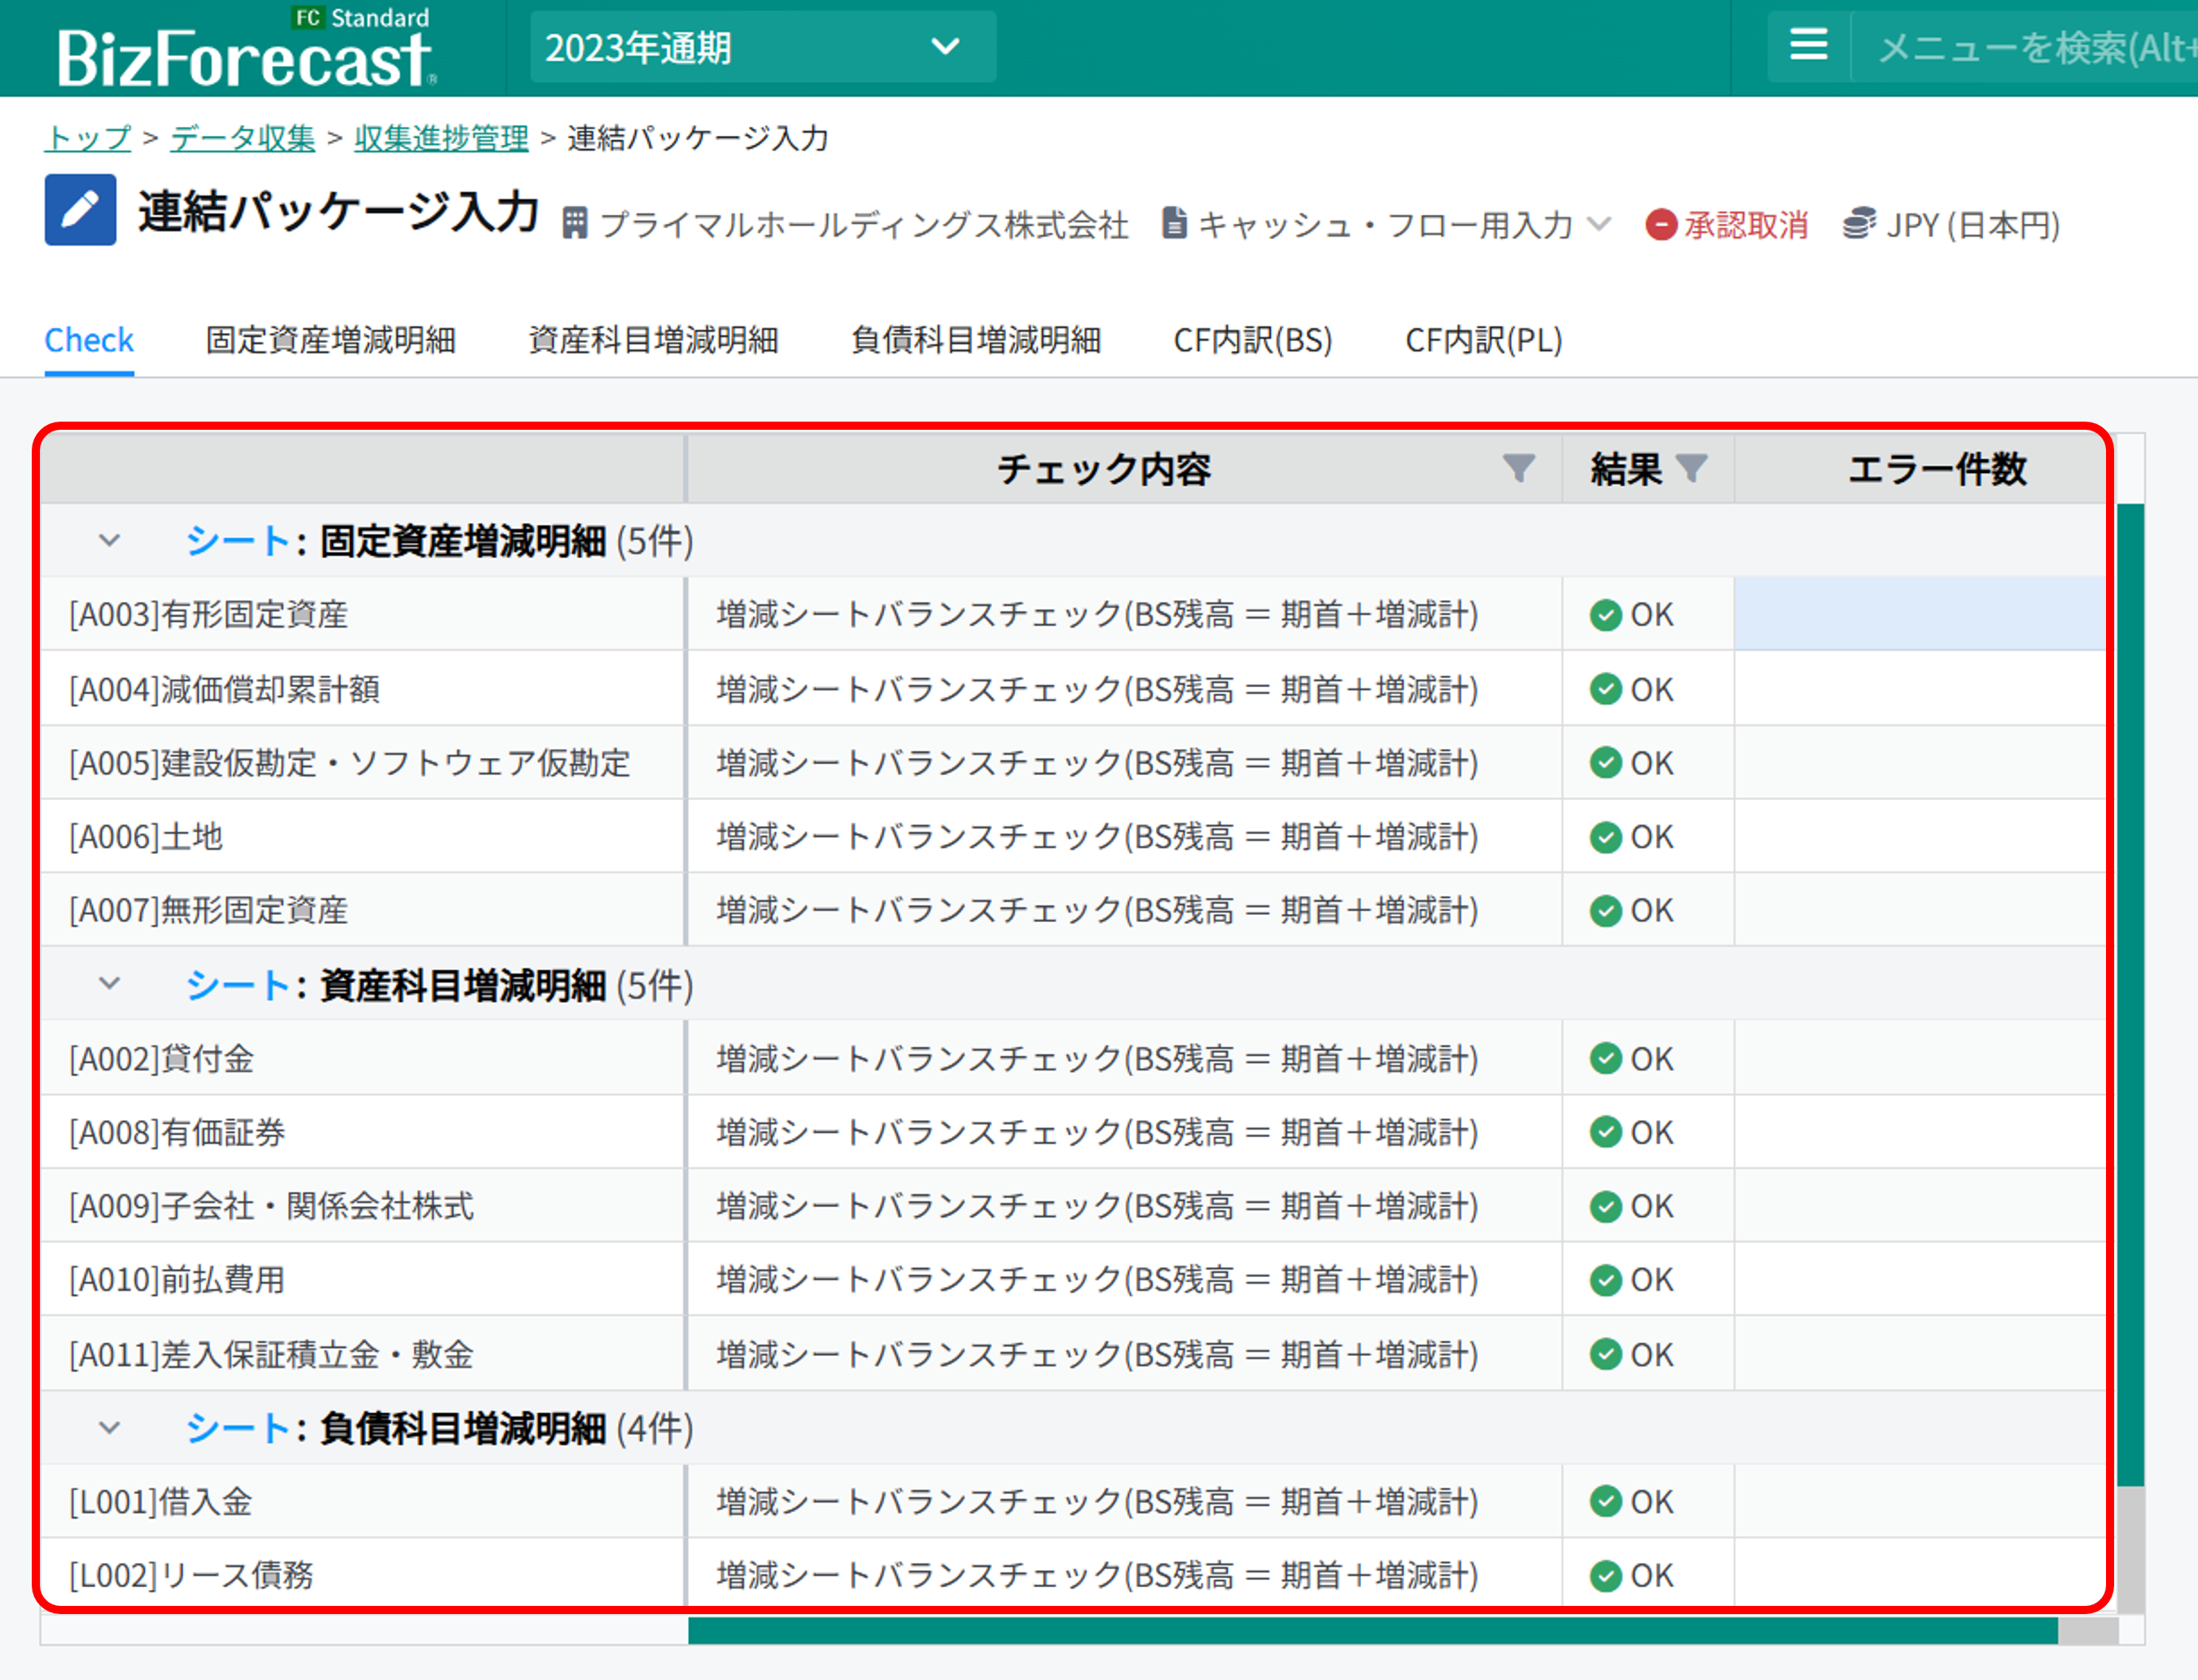Image resolution: width=2198 pixels, height=1680 pixels.
Task: Open the 2023年通期 period dropdown
Action: 762,47
